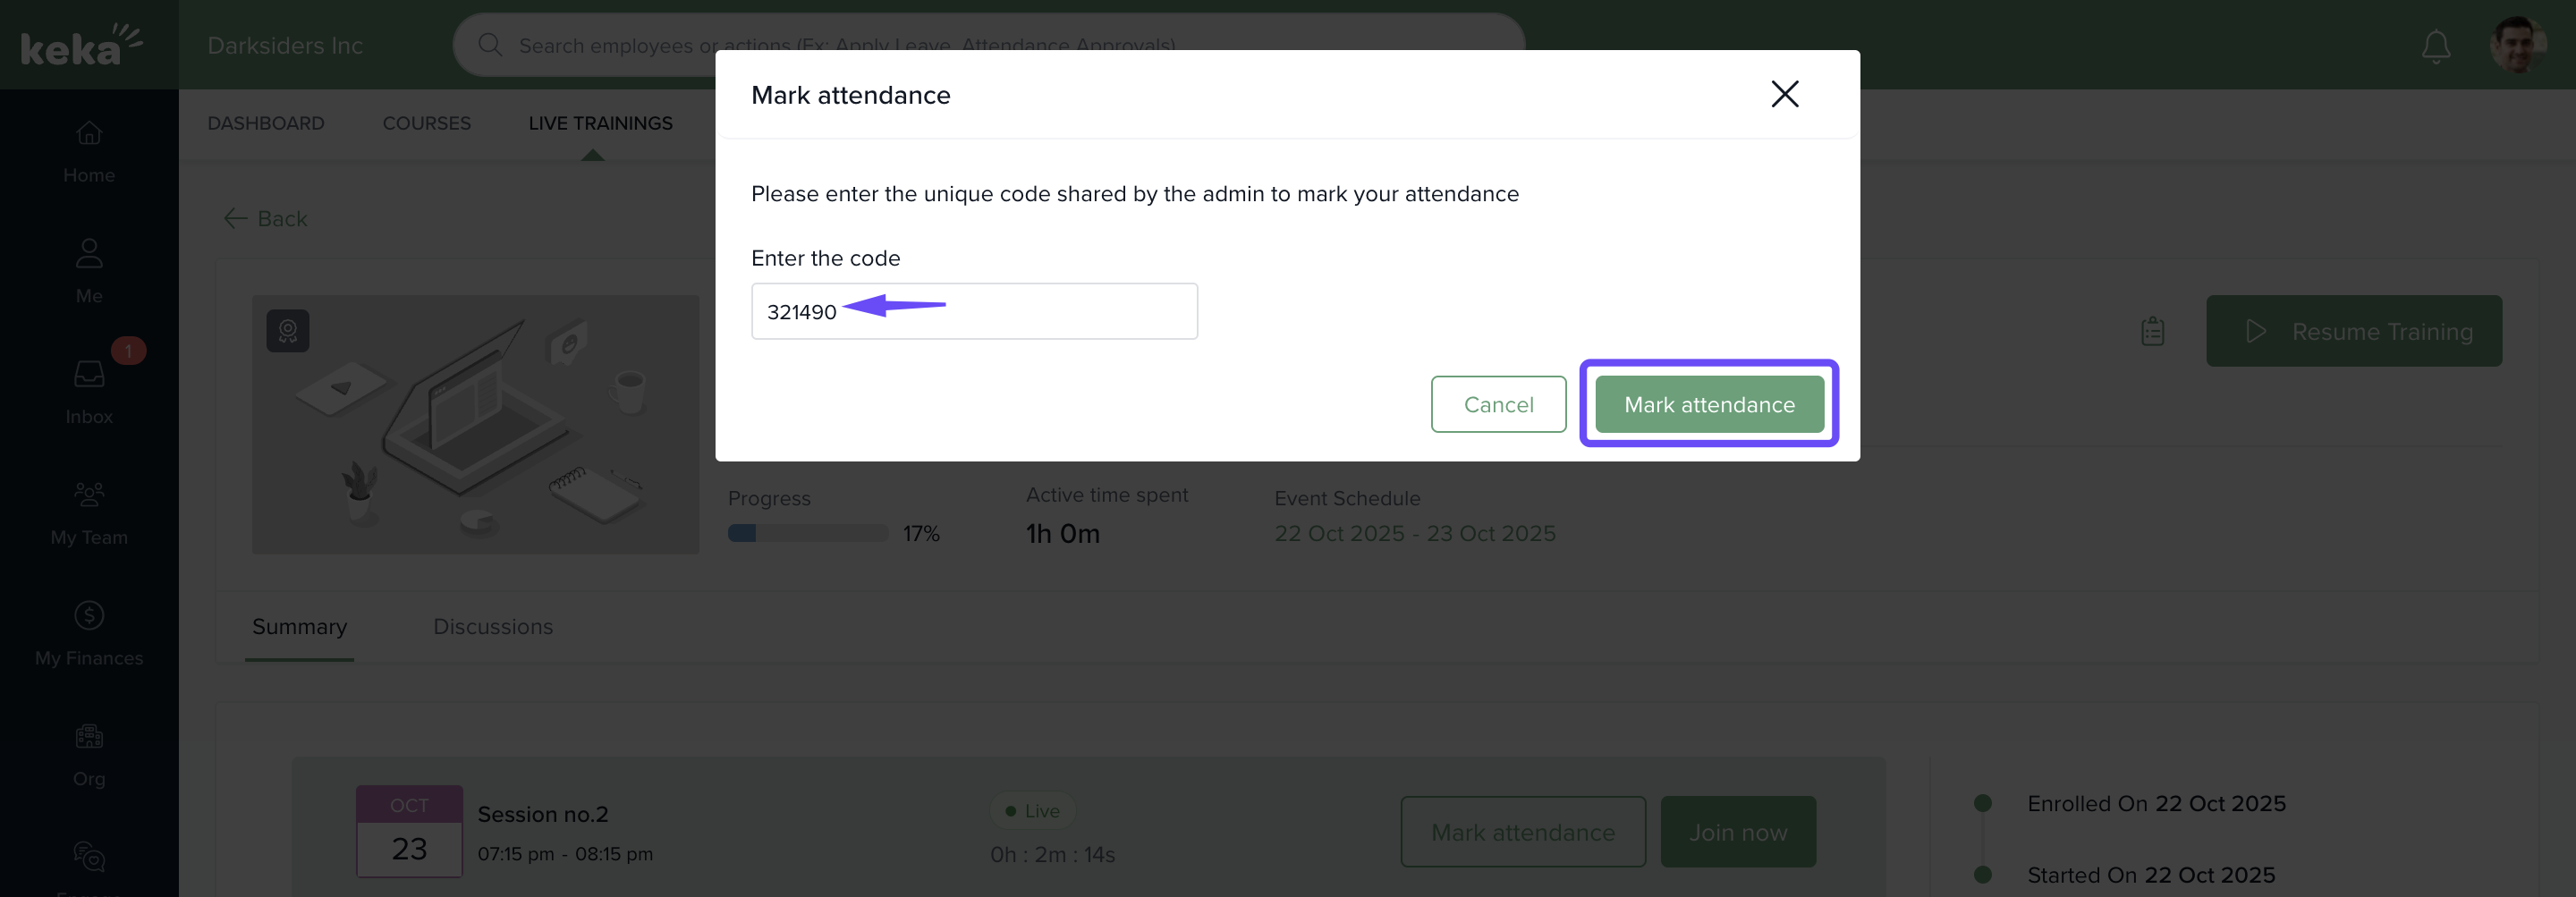Click the training progress bar
The image size is (2576, 897).
[807, 533]
